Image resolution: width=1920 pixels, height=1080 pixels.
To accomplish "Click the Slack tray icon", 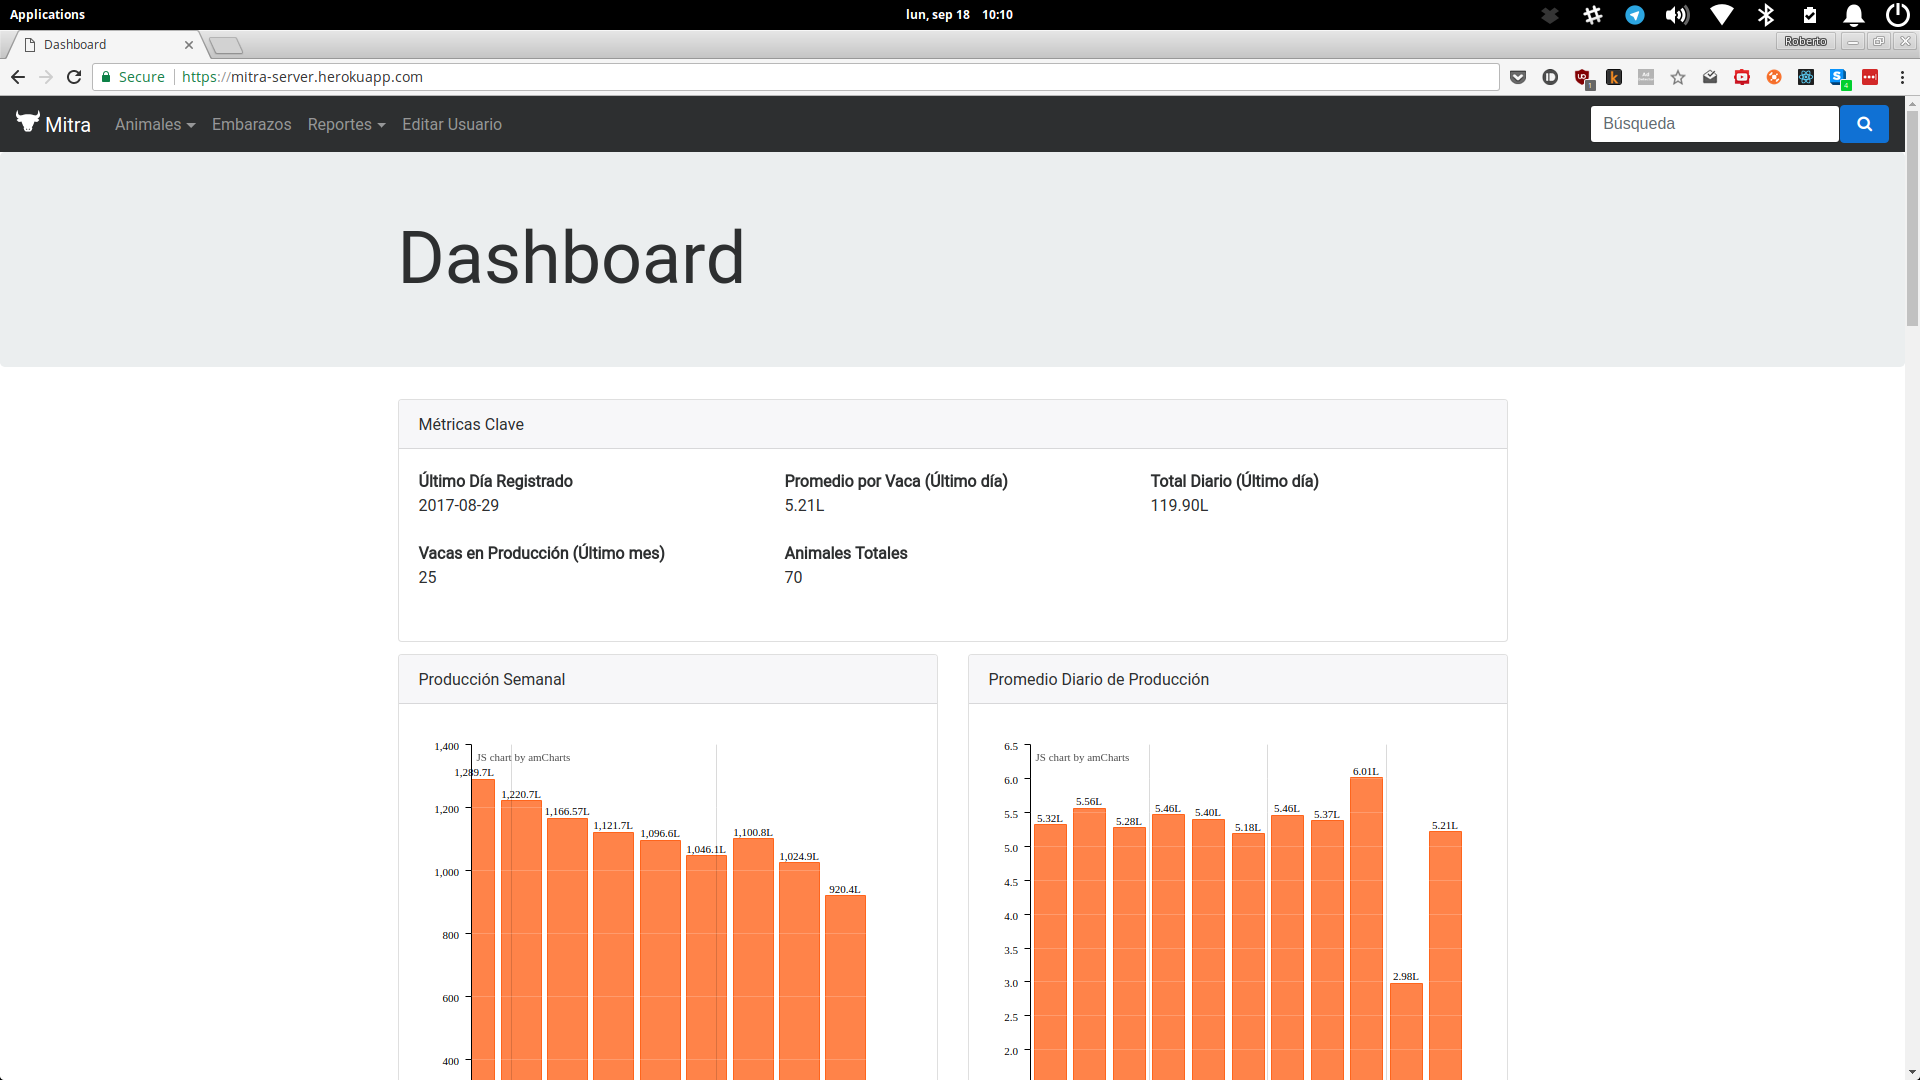I will 1593,14.
